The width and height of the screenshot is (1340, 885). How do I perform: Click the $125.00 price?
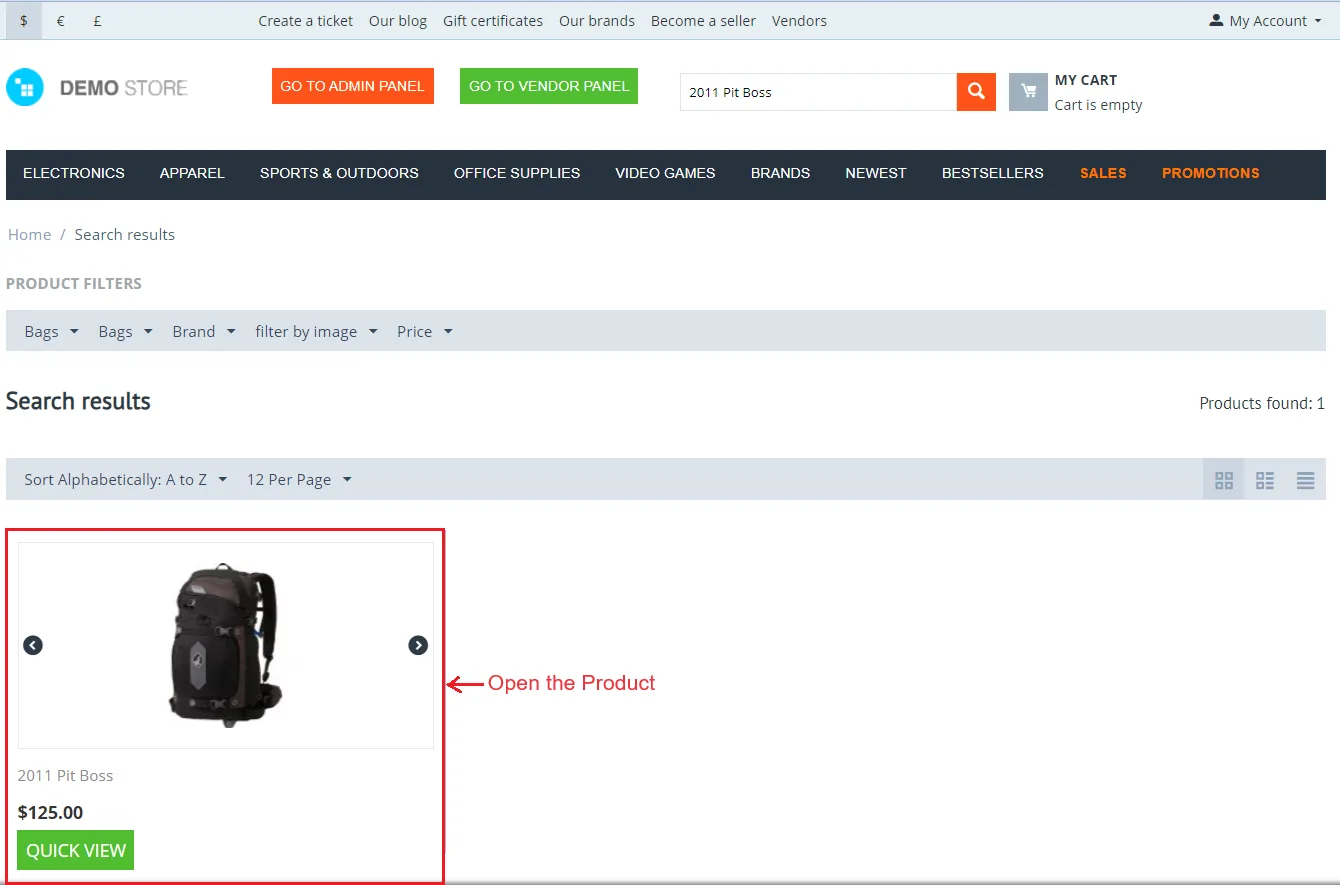(x=50, y=812)
